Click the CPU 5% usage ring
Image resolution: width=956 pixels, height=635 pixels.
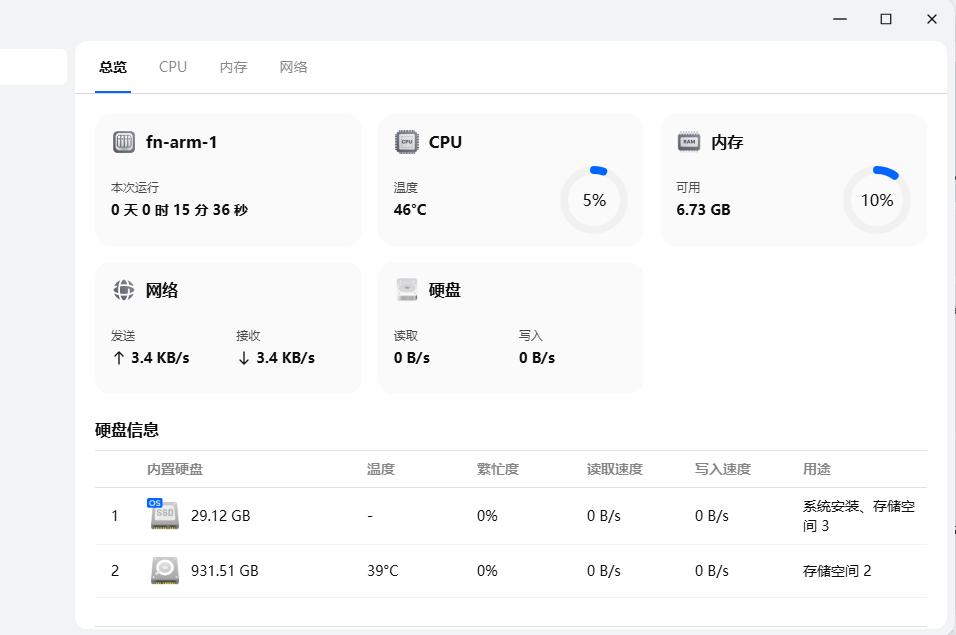click(x=594, y=200)
